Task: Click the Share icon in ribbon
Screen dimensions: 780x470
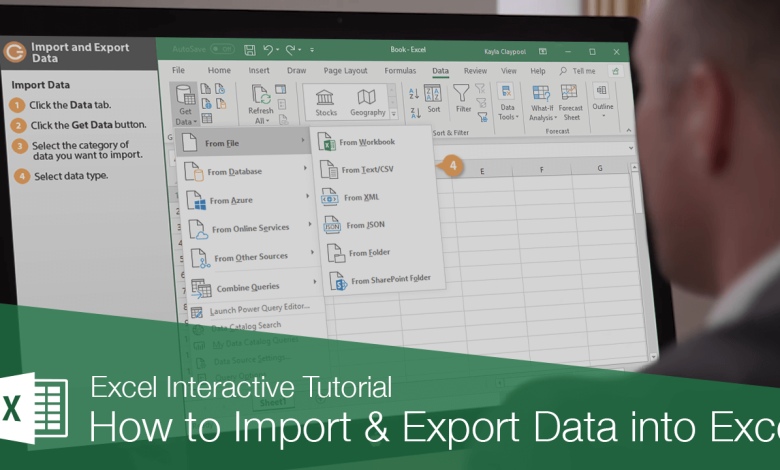Action: [615, 72]
